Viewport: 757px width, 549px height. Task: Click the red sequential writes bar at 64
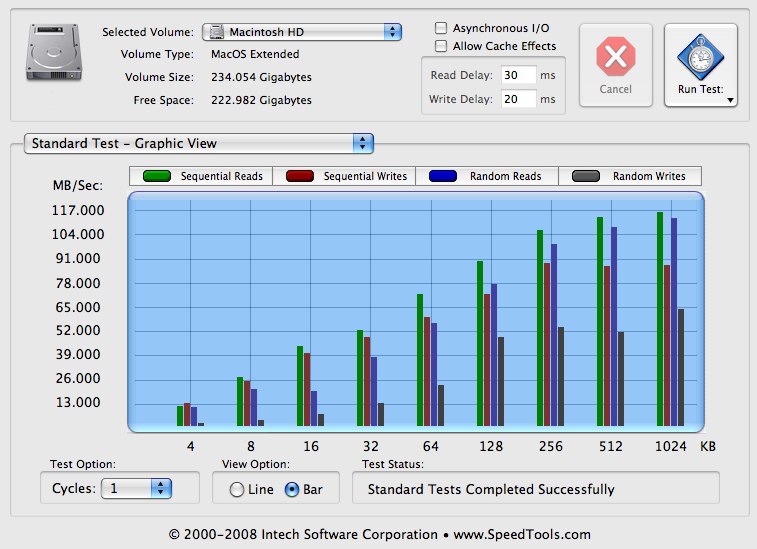click(427, 371)
